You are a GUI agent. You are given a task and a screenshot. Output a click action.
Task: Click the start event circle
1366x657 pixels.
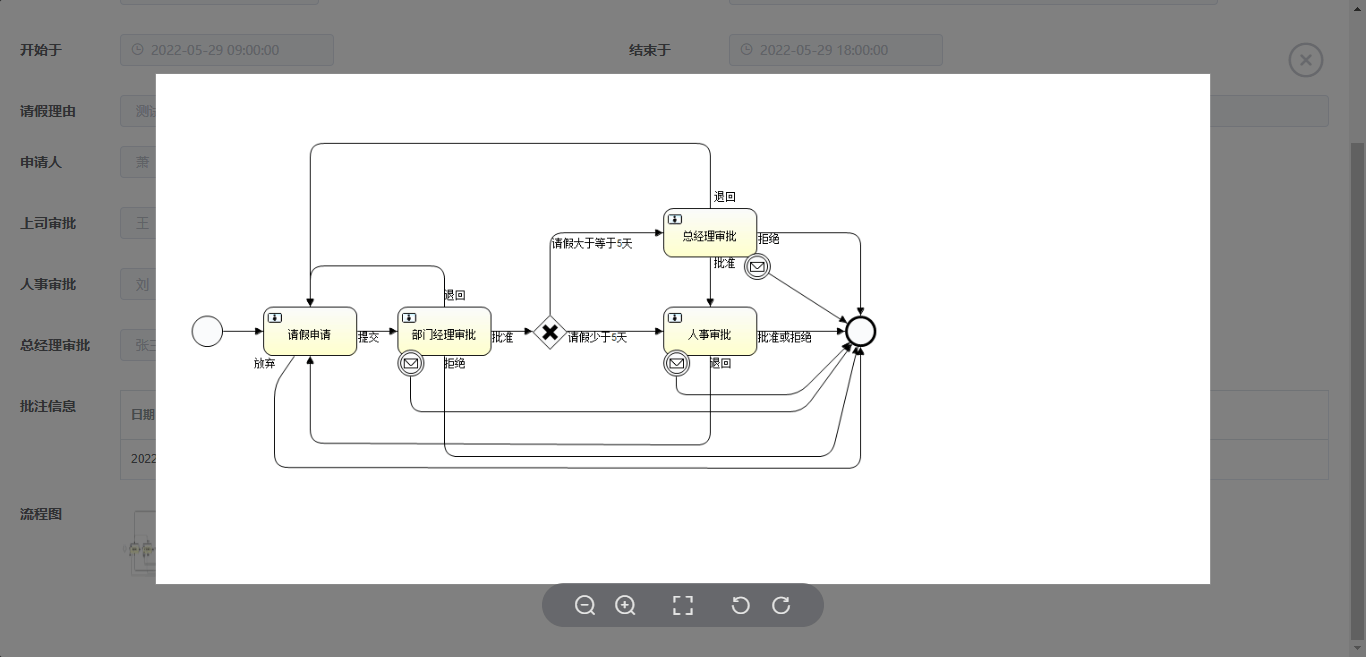(x=207, y=331)
